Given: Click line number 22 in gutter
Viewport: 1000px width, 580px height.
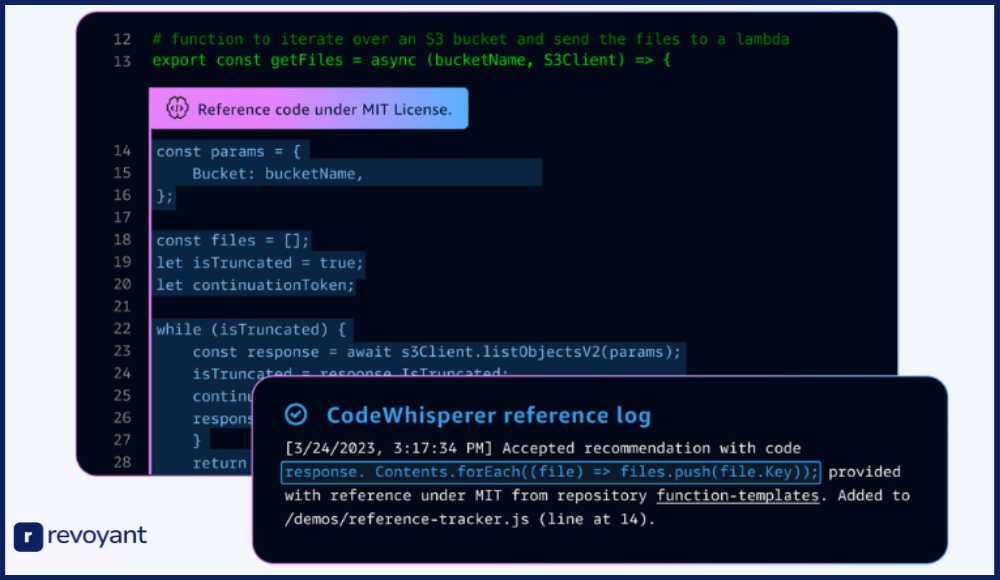Looking at the screenshot, I should (122, 329).
